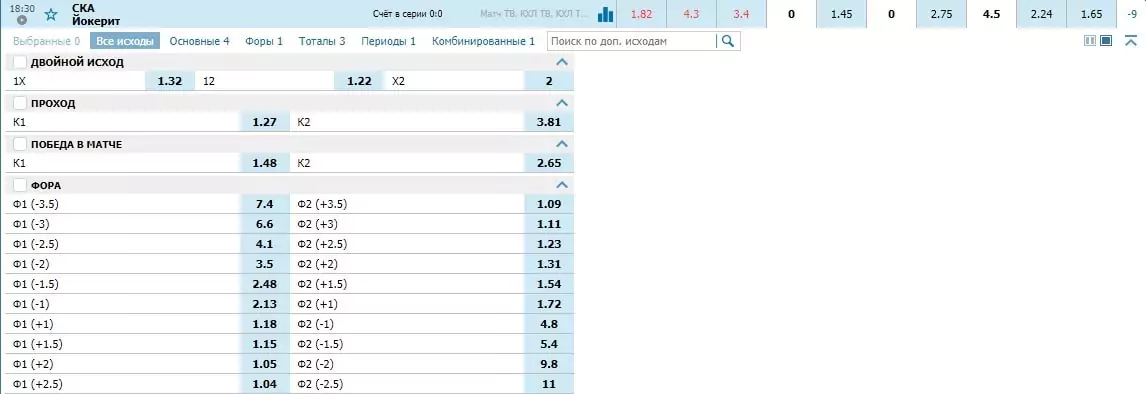Select Ф1 (-1.5) odds 2.48

265,284
